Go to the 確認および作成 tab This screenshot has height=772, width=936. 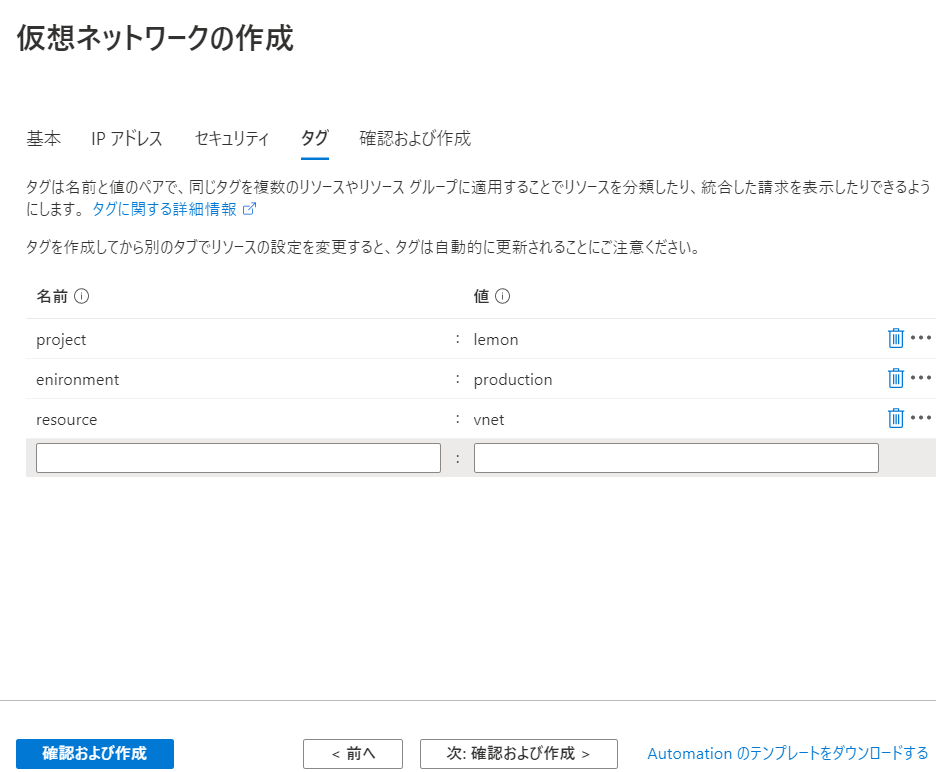pyautogui.click(x=415, y=139)
